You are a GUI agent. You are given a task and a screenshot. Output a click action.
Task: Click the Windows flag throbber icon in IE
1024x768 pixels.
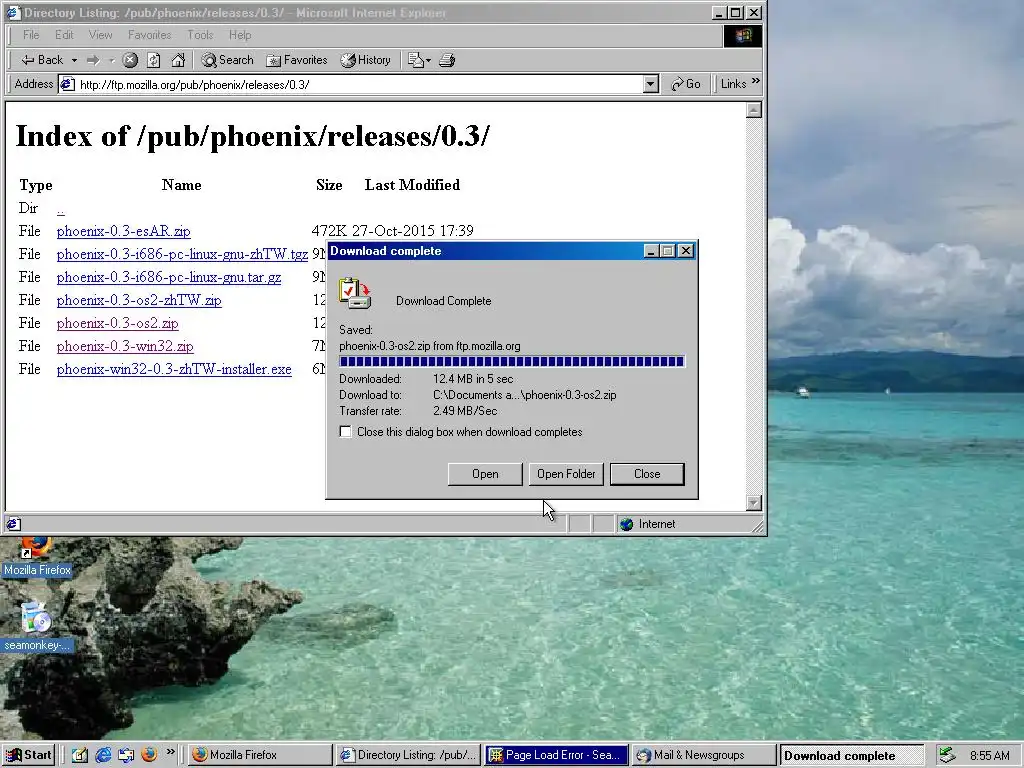pyautogui.click(x=743, y=35)
